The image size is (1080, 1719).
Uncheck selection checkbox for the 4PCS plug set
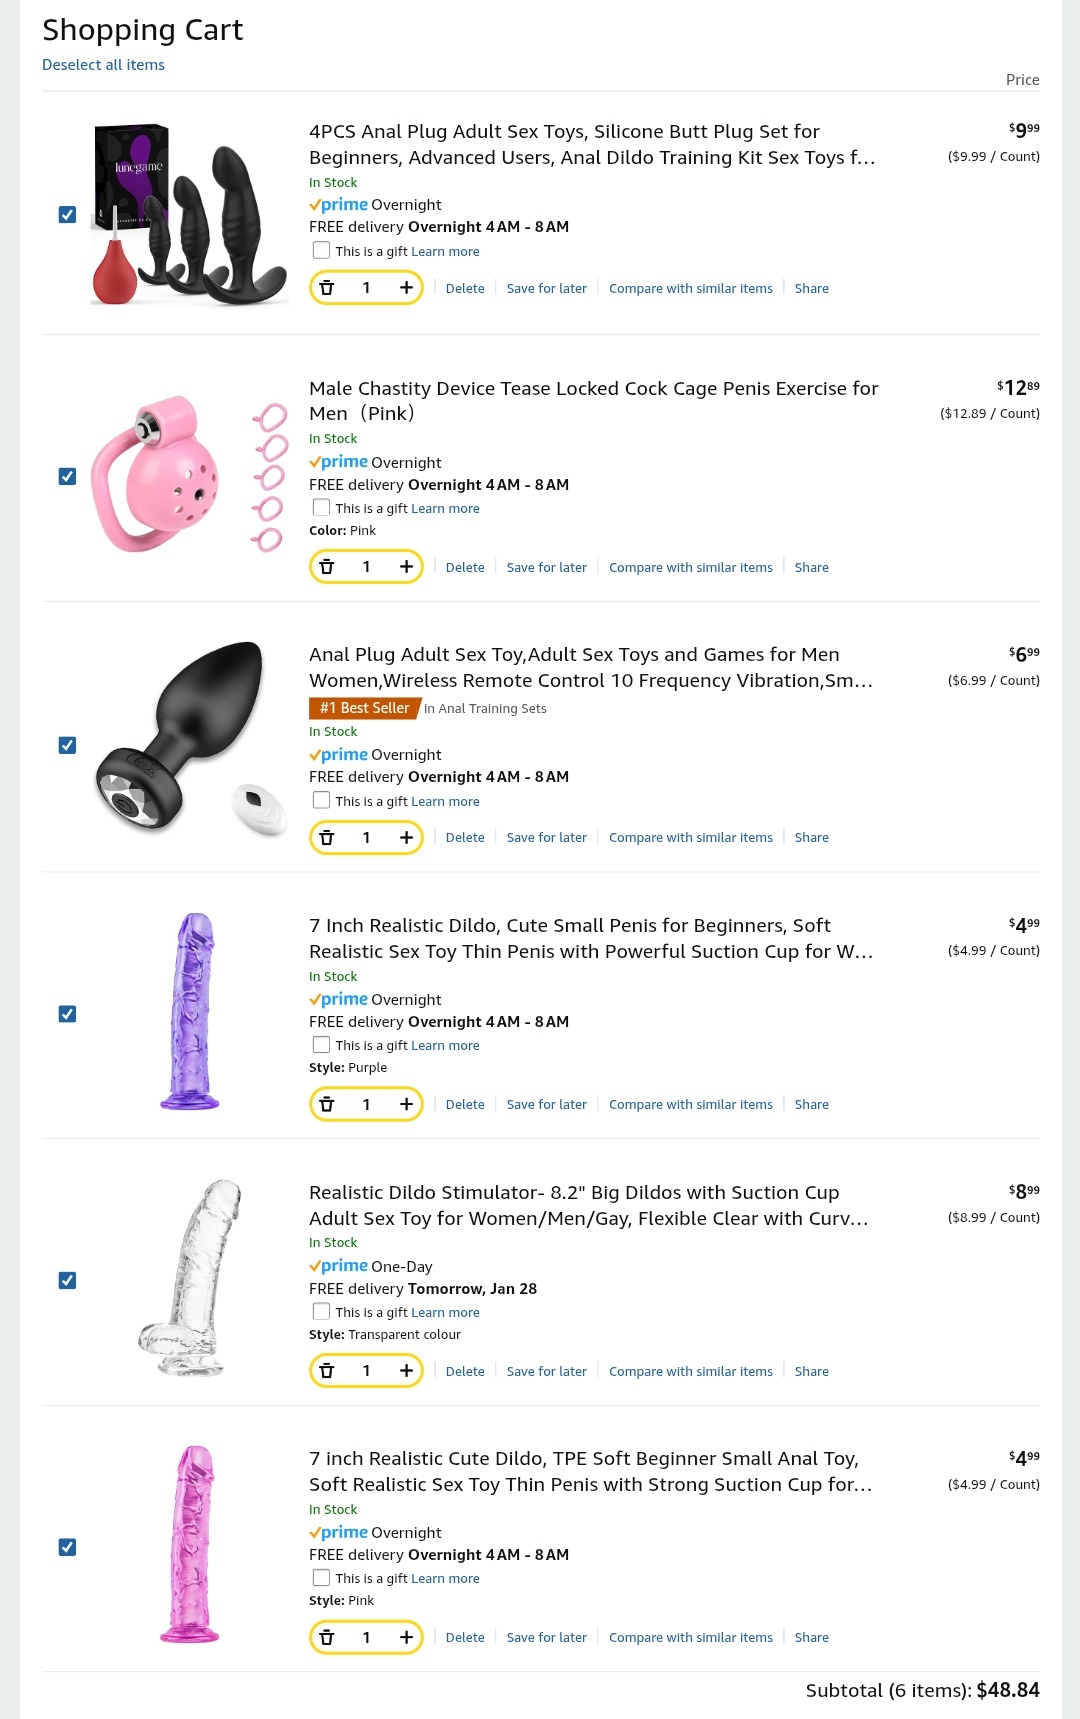click(67, 215)
